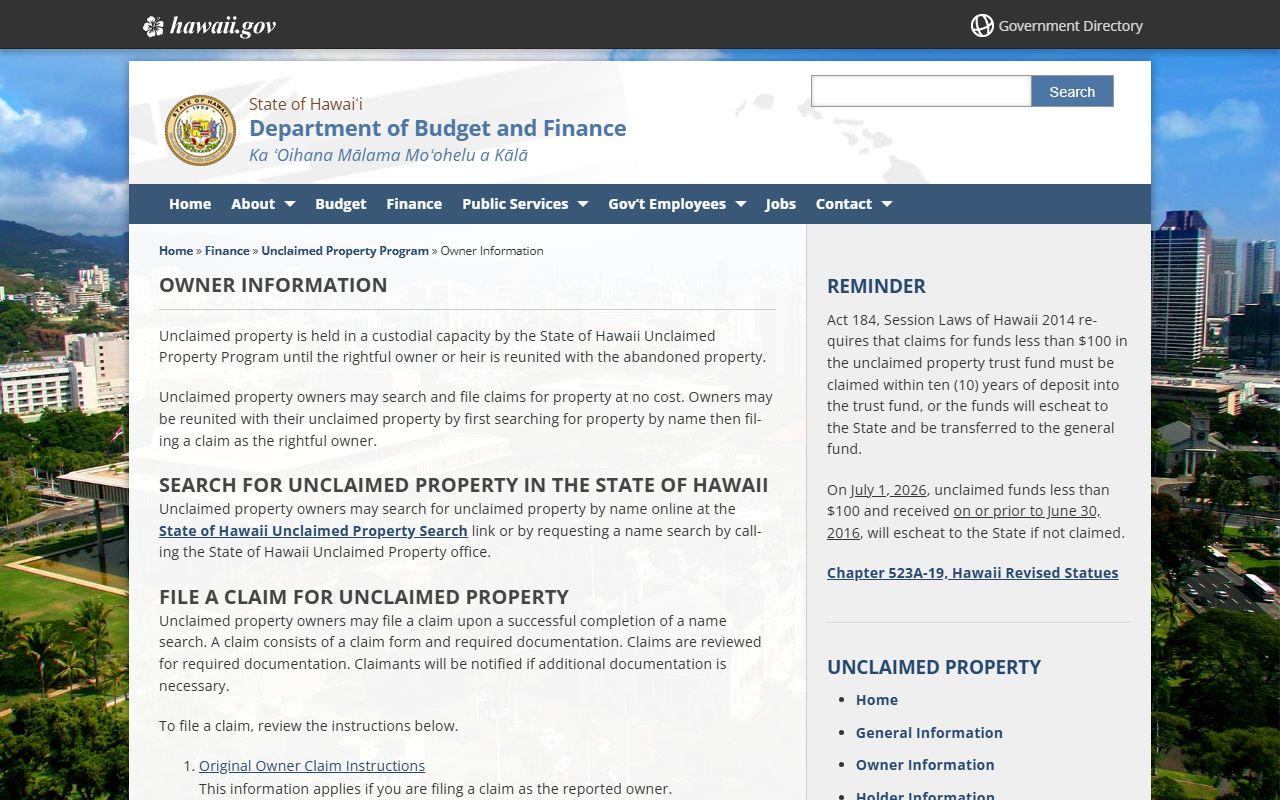Expand the Contact menu arrow
Image resolution: width=1280 pixels, height=800 pixels.
[x=887, y=204]
